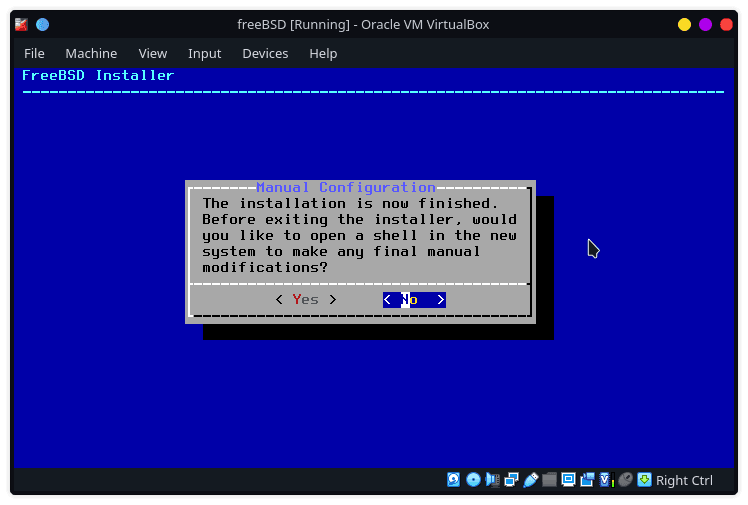Image resolution: width=748 pixels, height=505 pixels.
Task: Close the VirtualBox window via red button
Action: (726, 24)
